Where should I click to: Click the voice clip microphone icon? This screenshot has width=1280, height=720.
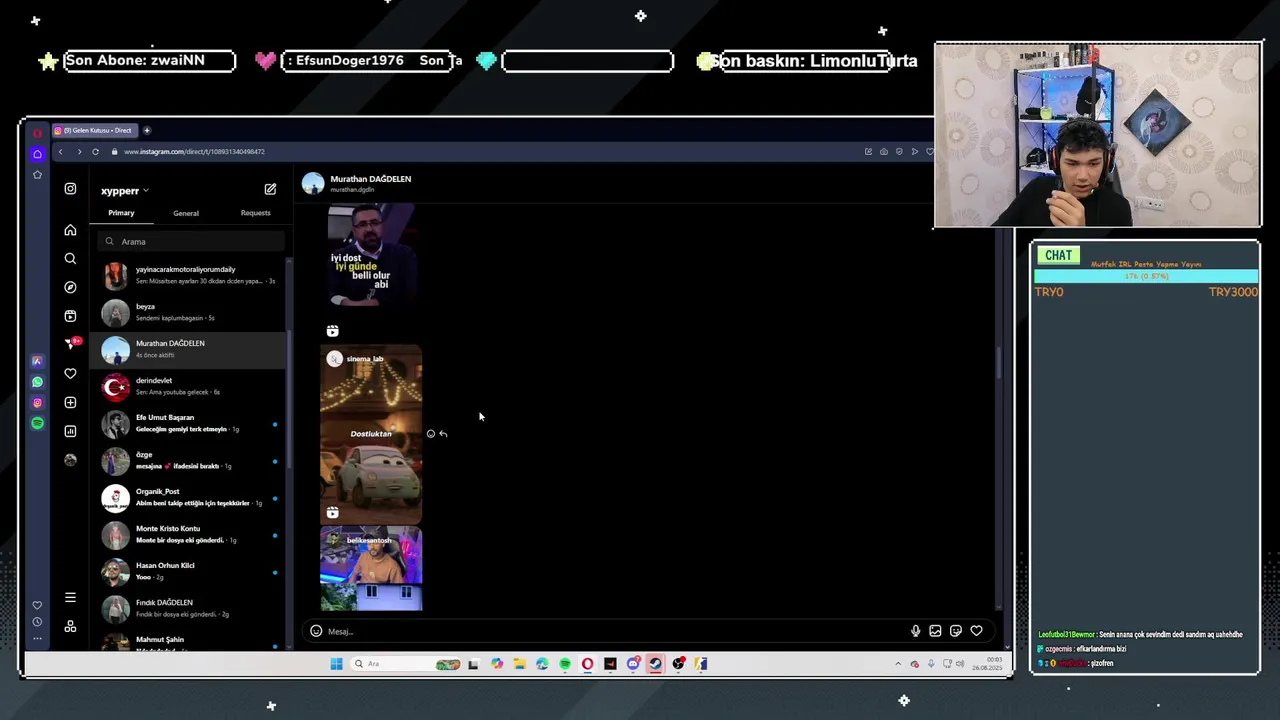(x=915, y=631)
